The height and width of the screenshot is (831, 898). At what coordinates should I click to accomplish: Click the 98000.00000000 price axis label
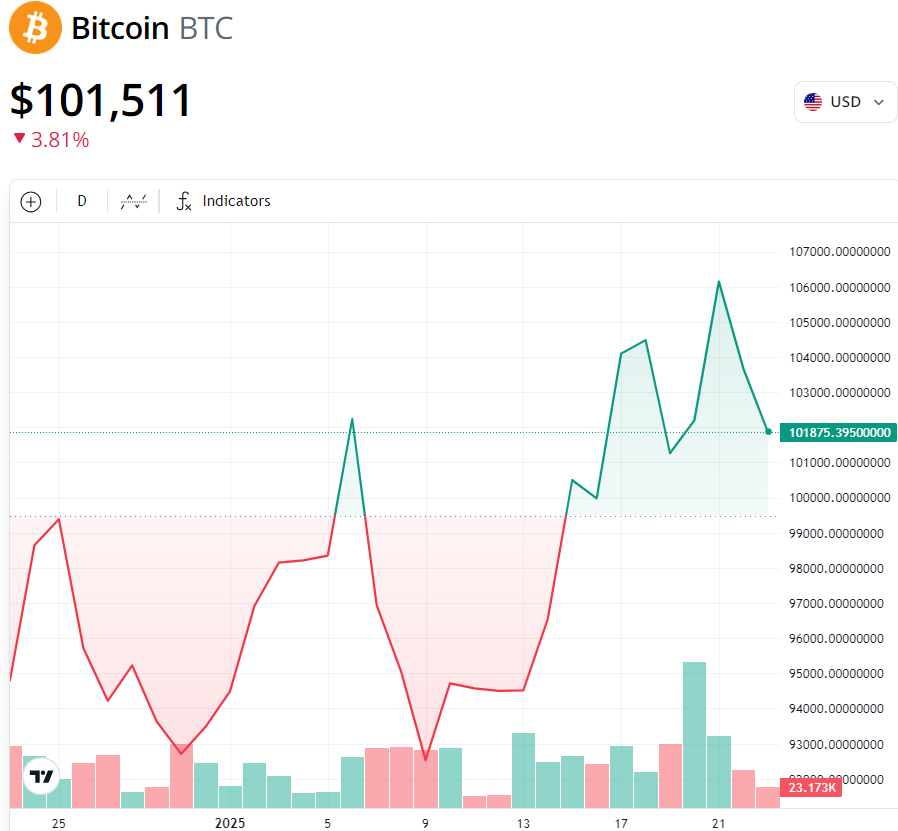(x=836, y=569)
